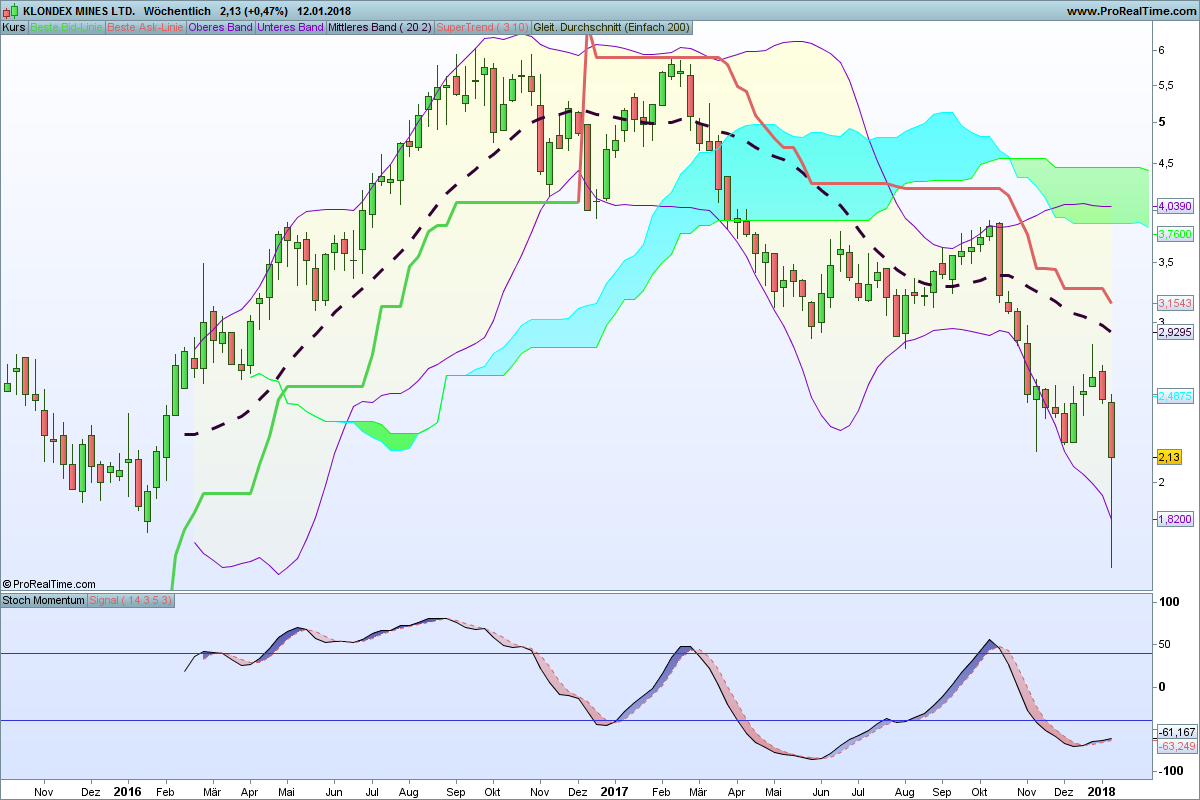Click the 1,8200 lower band price tag
This screenshot has height=800, width=1200.
point(1175,519)
